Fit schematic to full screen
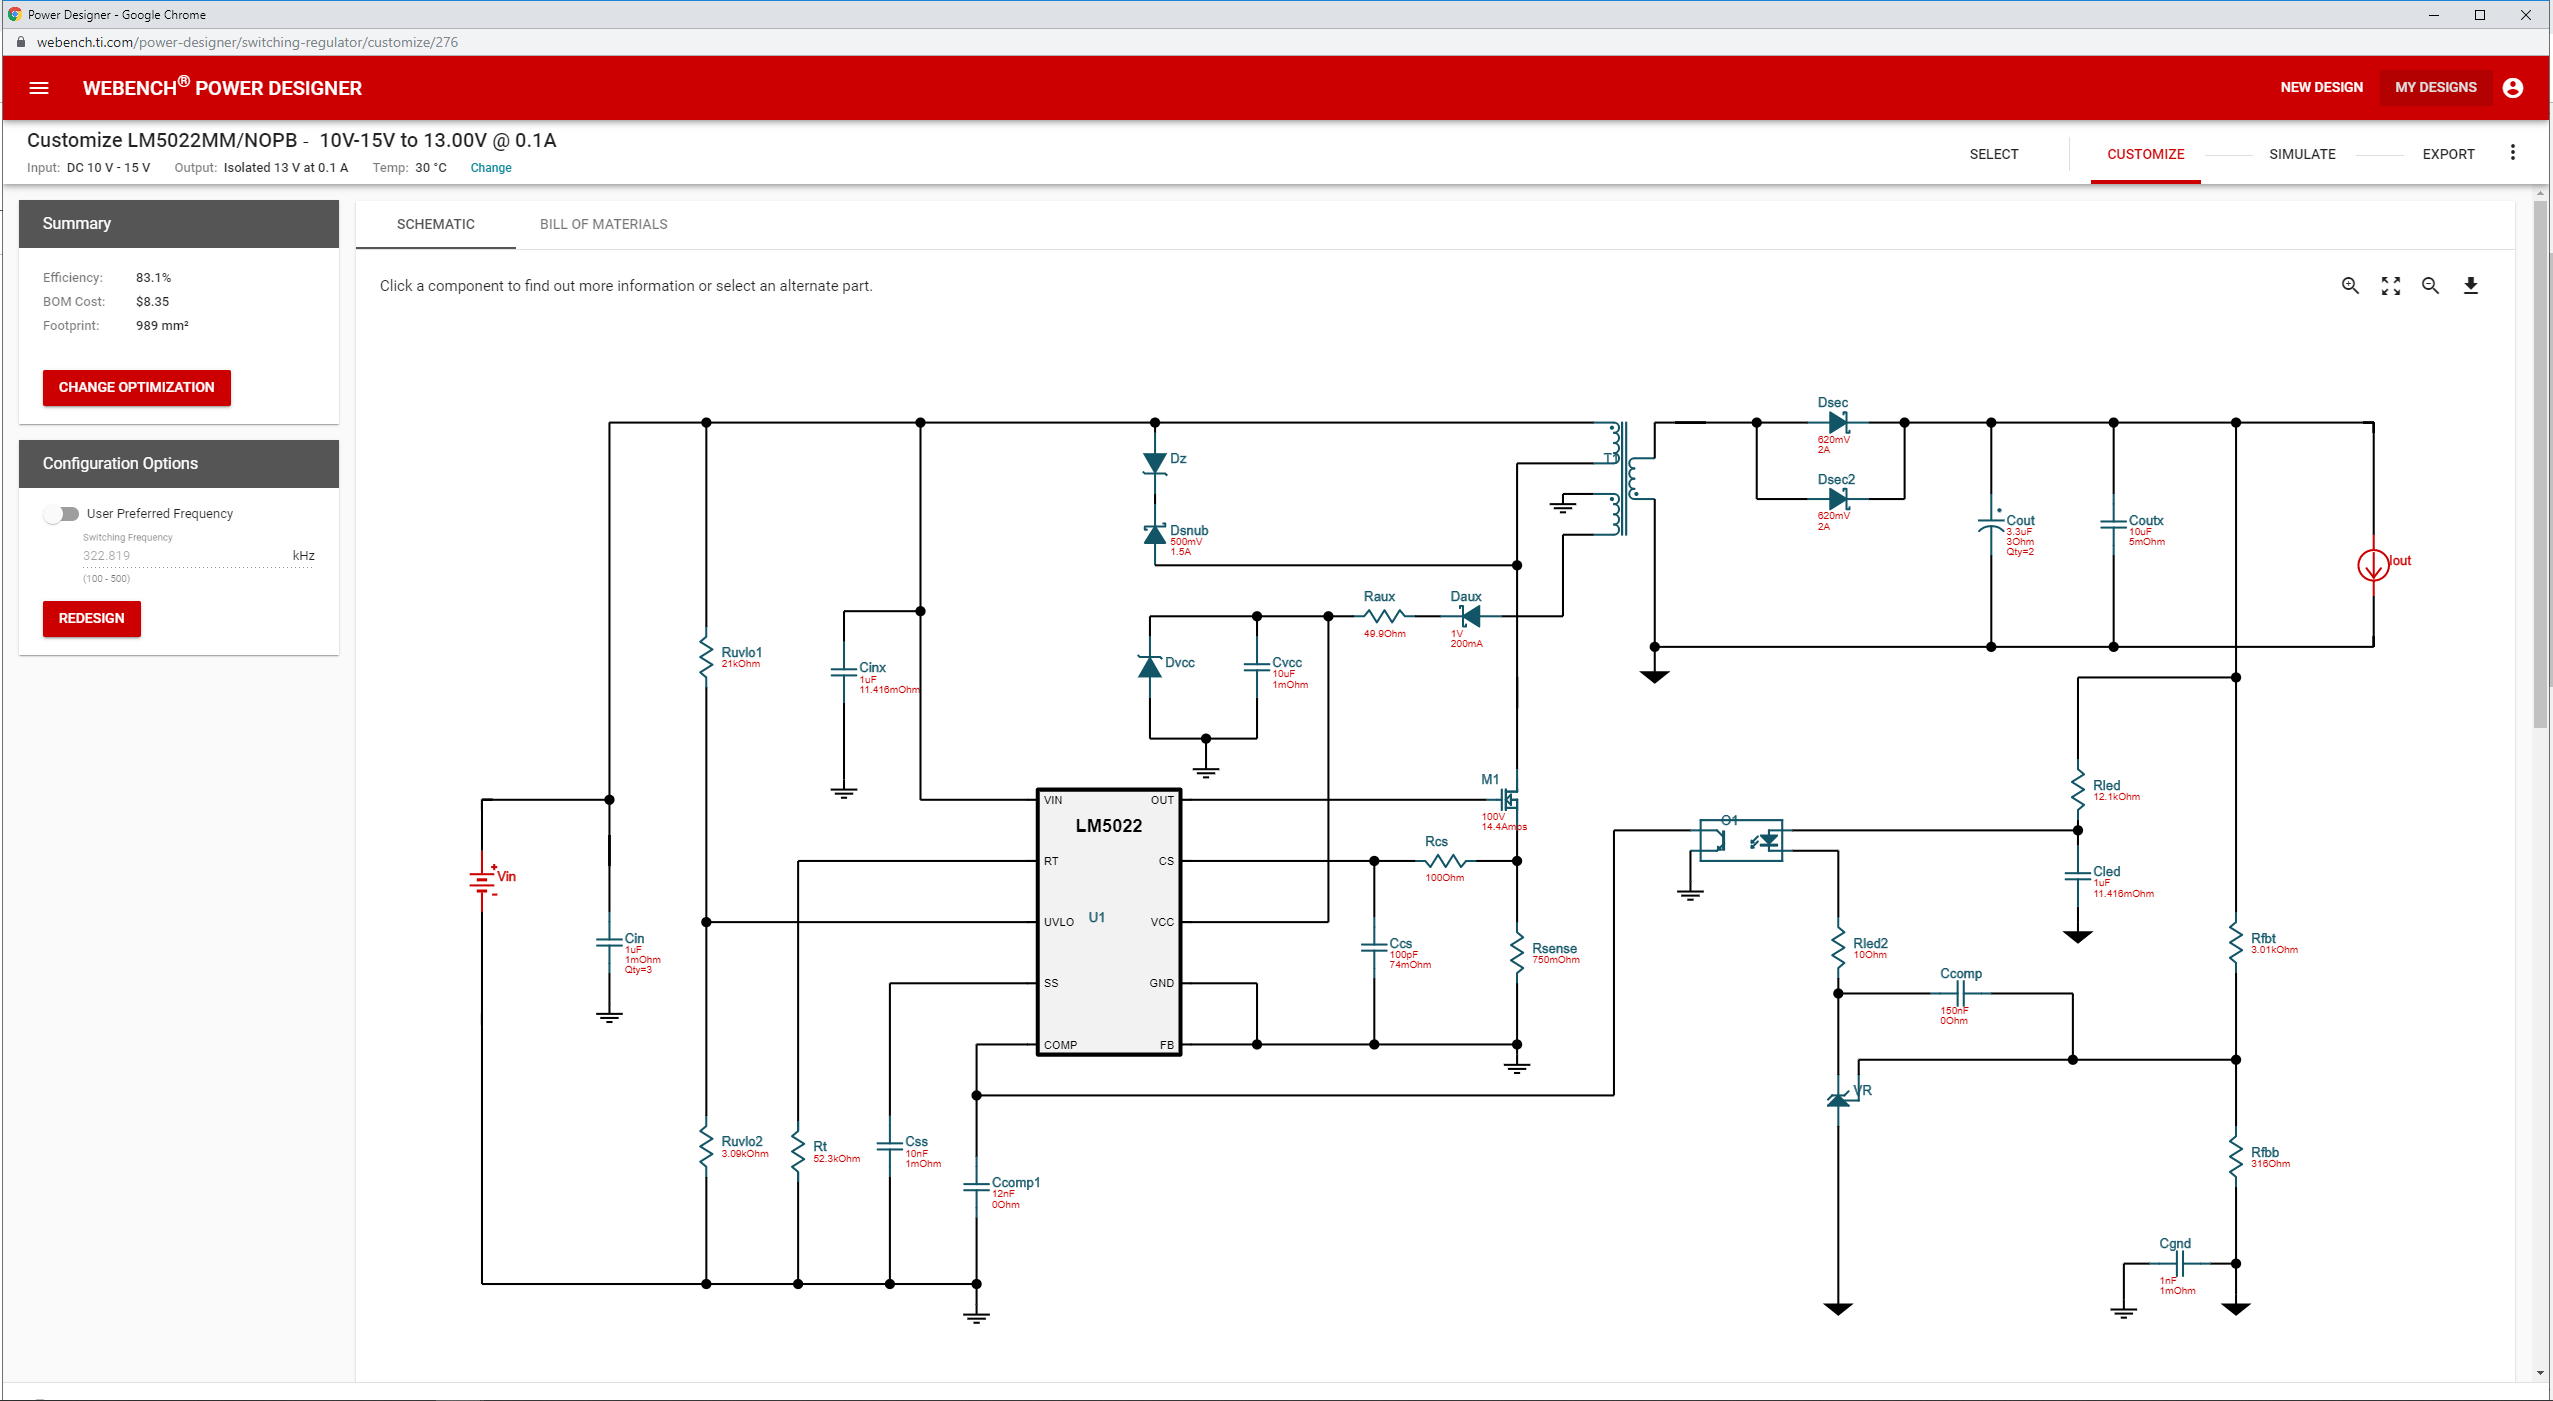Viewport: 2553px width, 1401px height. [x=2390, y=286]
